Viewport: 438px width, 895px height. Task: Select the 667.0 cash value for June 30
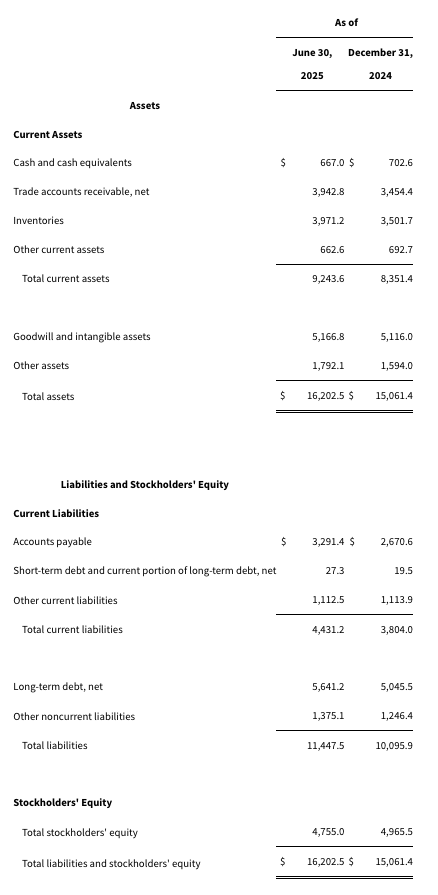tap(332, 163)
